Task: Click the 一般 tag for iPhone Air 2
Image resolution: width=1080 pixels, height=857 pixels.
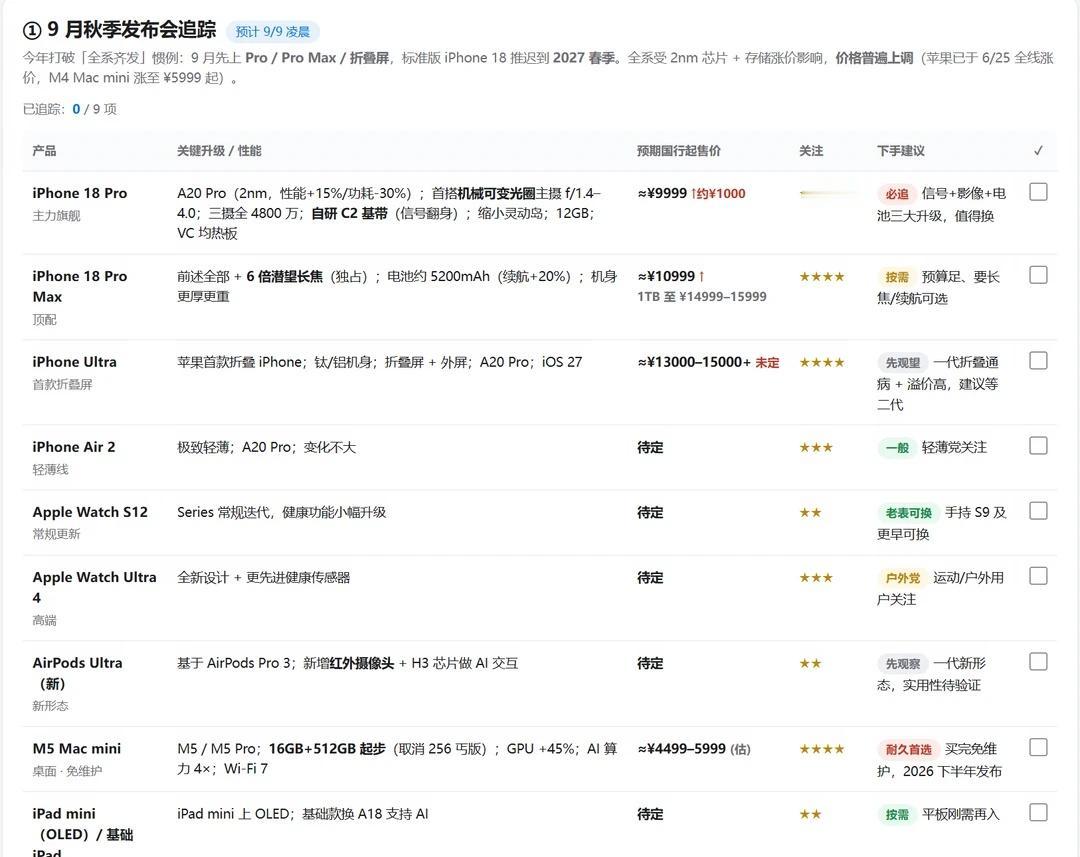Action: (896, 448)
